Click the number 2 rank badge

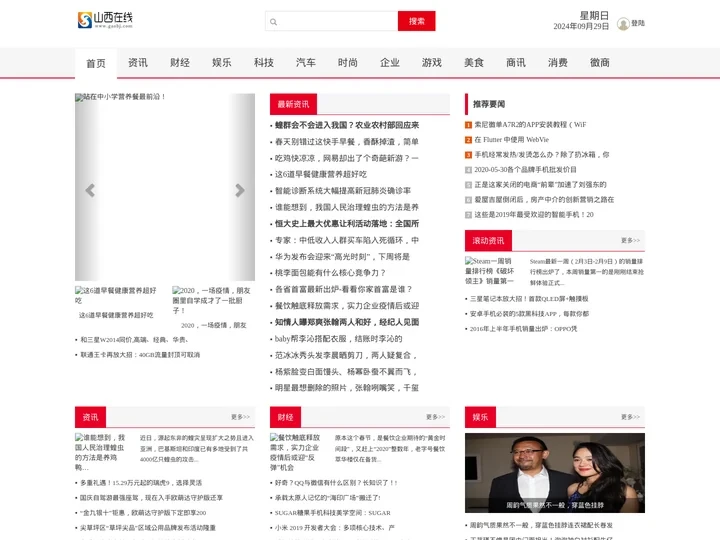click(468, 140)
